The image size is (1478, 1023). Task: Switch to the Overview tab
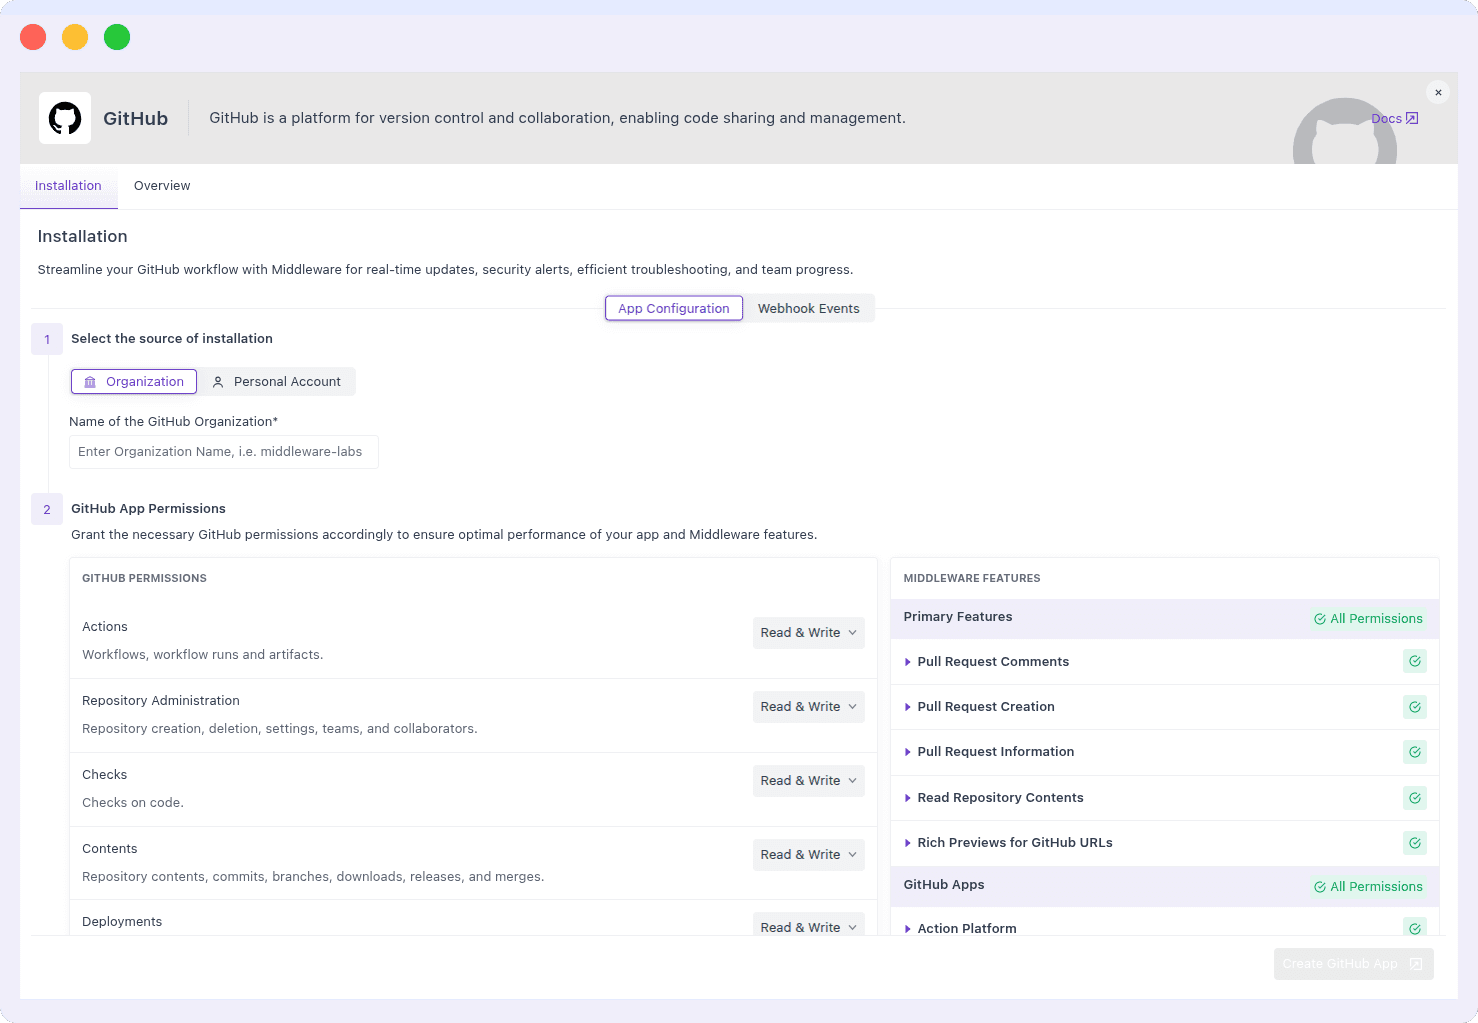[162, 186]
